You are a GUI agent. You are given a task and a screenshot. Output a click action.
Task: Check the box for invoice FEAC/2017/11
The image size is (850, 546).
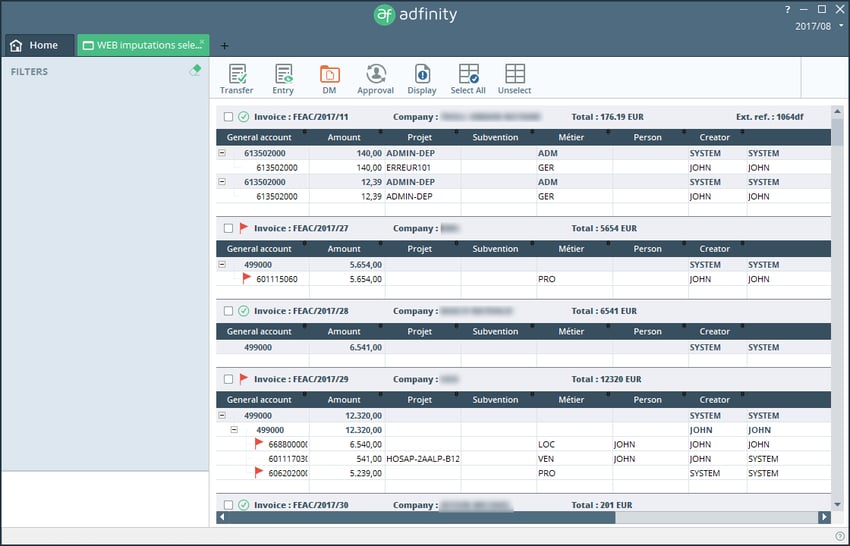tap(229, 117)
